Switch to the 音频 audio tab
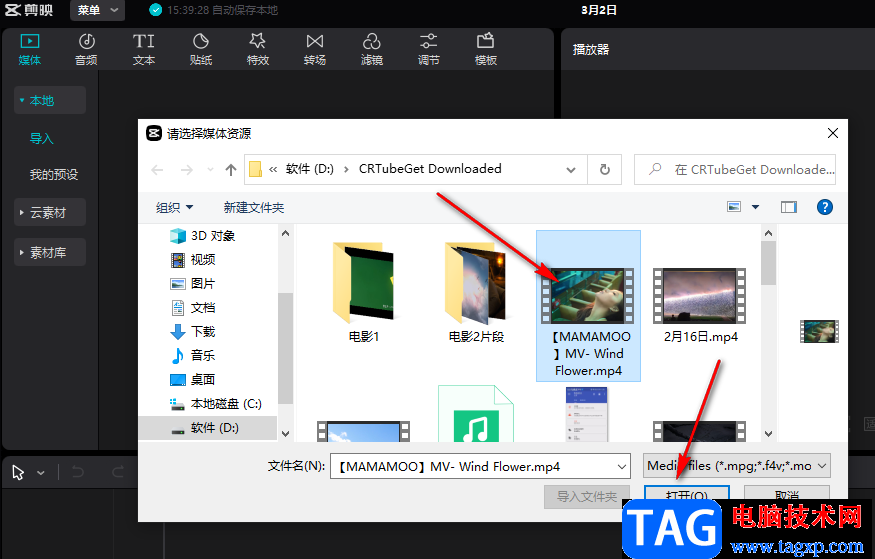This screenshot has width=875, height=559. [x=86, y=50]
